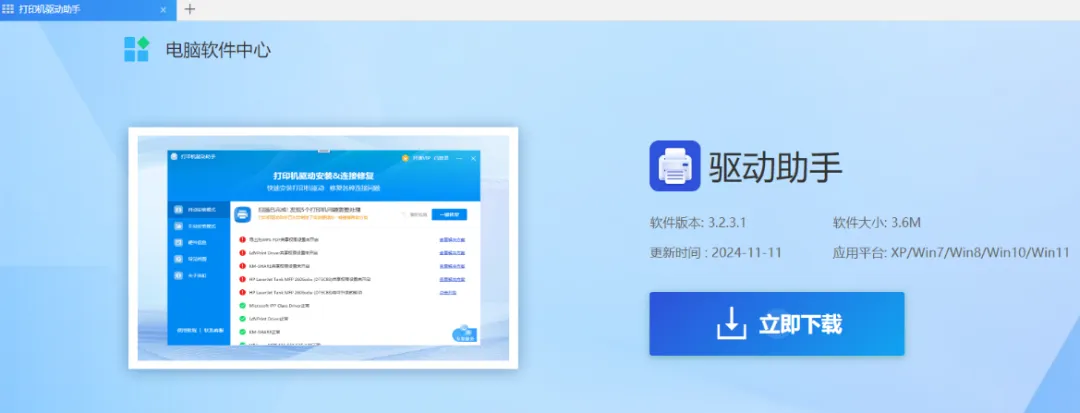Open a new tab with the plus icon
The image size is (1080, 413).
(x=190, y=9)
